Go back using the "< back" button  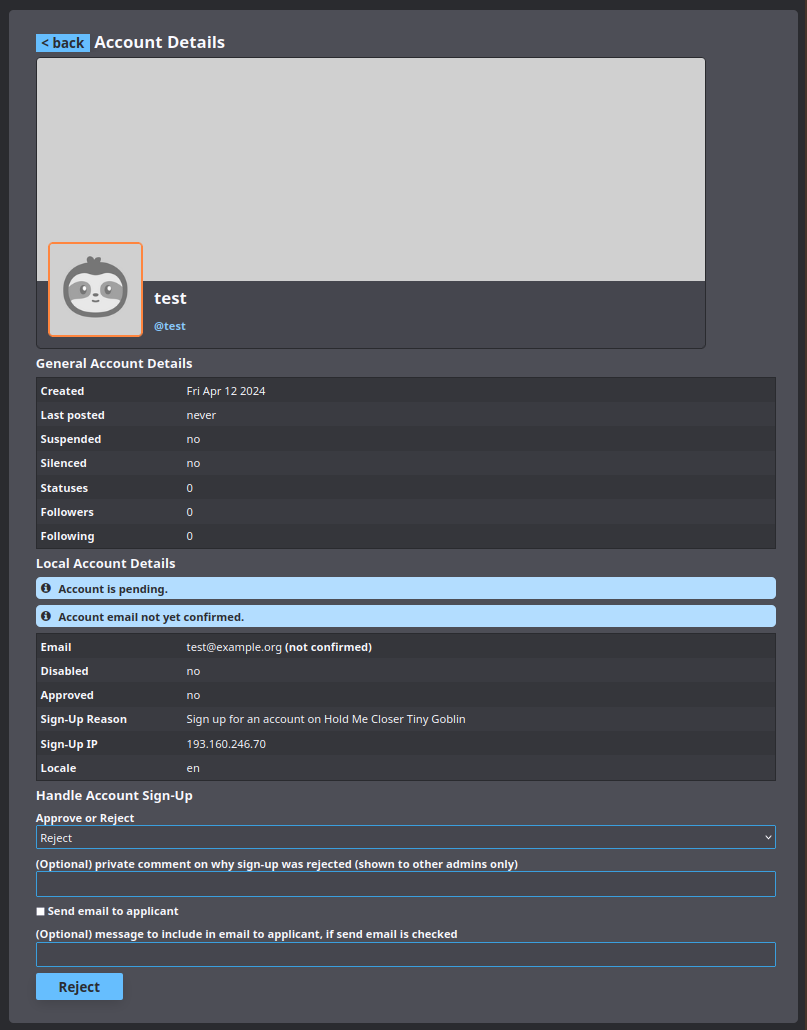pos(63,42)
